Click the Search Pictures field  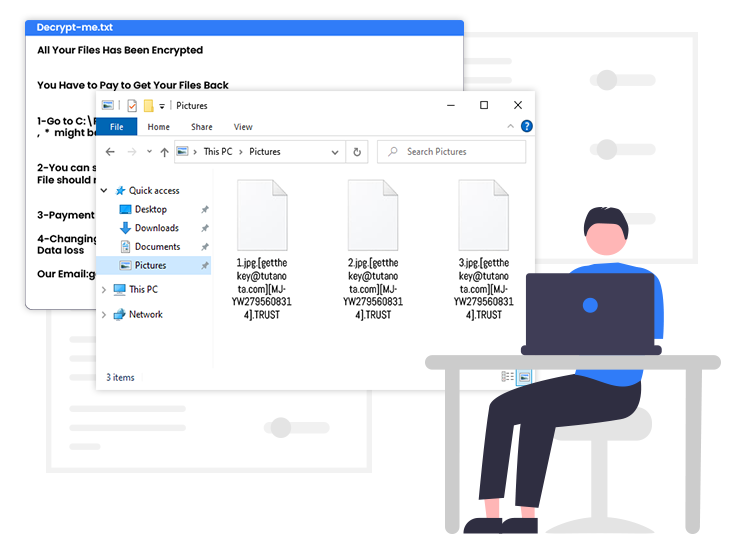(451, 152)
